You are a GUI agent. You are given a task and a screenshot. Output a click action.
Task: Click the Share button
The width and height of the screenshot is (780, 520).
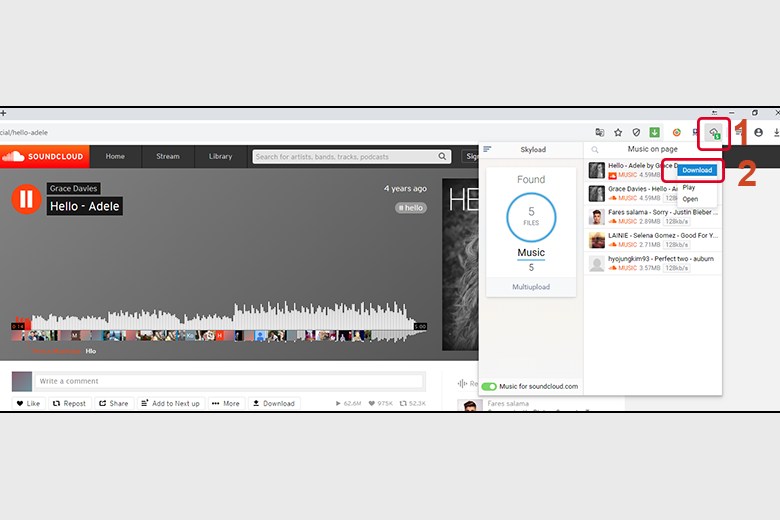coord(113,403)
